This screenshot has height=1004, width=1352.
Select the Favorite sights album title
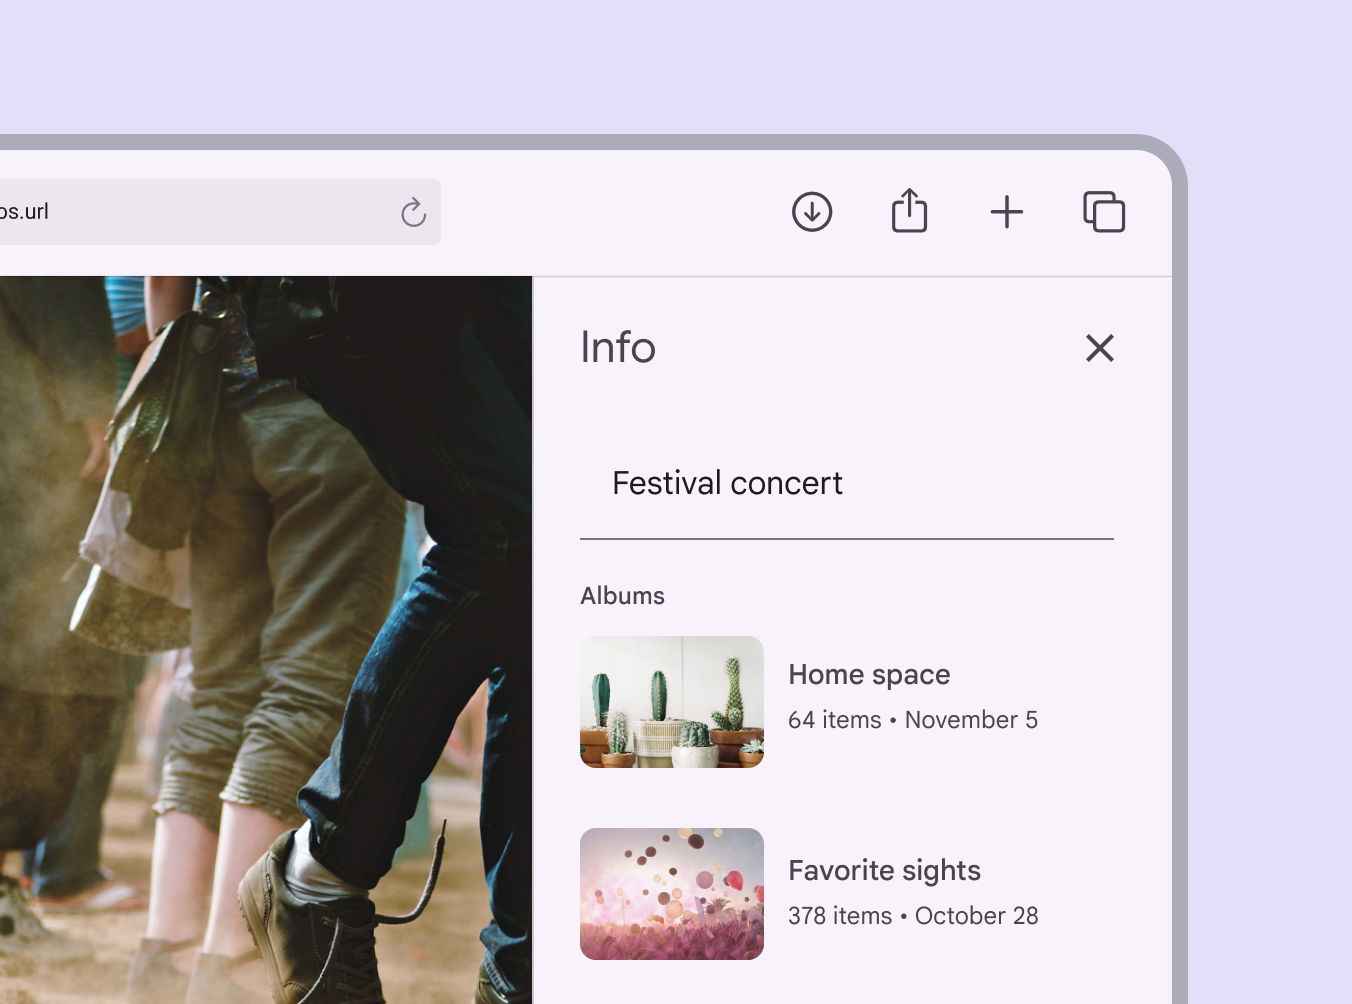coord(884,871)
